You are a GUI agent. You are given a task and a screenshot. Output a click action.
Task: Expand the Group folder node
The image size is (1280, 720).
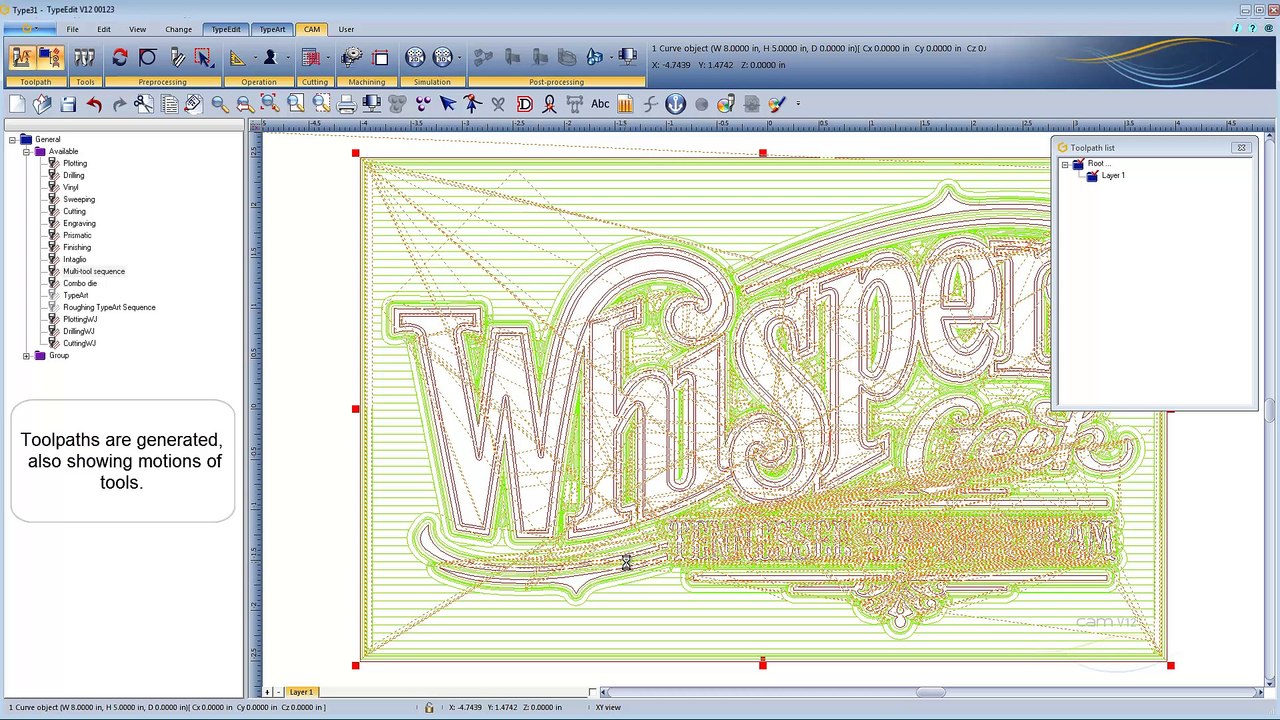tap(26, 356)
